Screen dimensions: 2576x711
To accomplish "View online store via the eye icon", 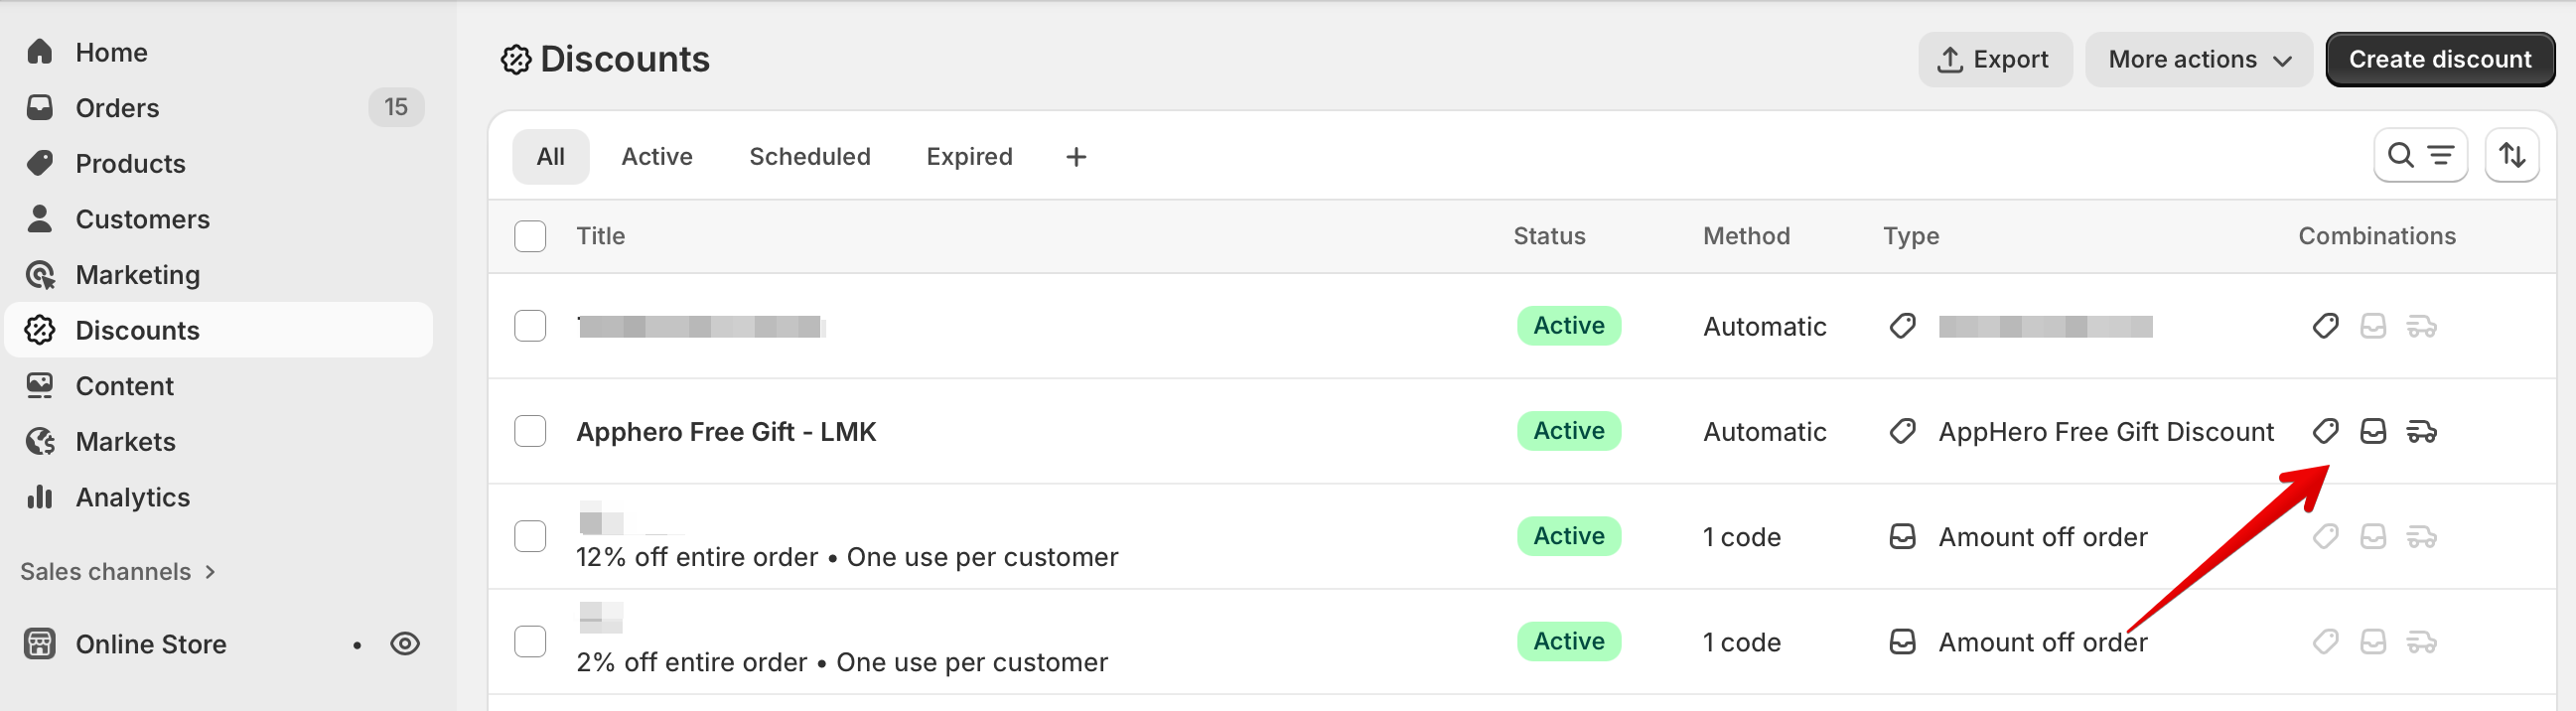I will coord(405,644).
